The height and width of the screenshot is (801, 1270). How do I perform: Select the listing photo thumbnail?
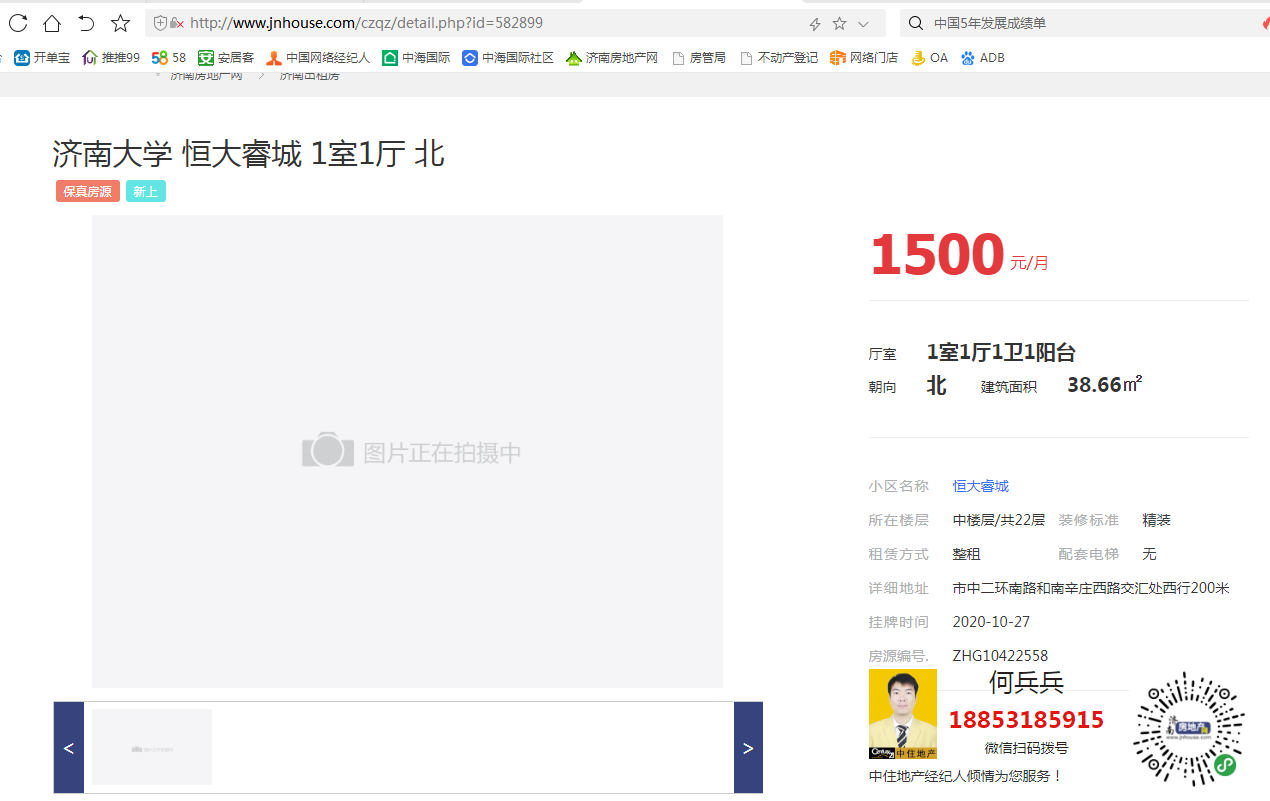coord(152,747)
